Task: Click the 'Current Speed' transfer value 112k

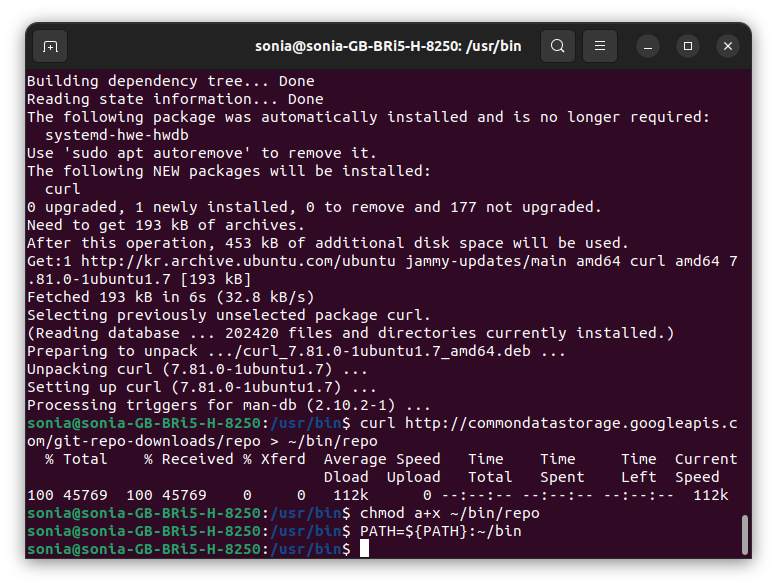Action: point(711,495)
